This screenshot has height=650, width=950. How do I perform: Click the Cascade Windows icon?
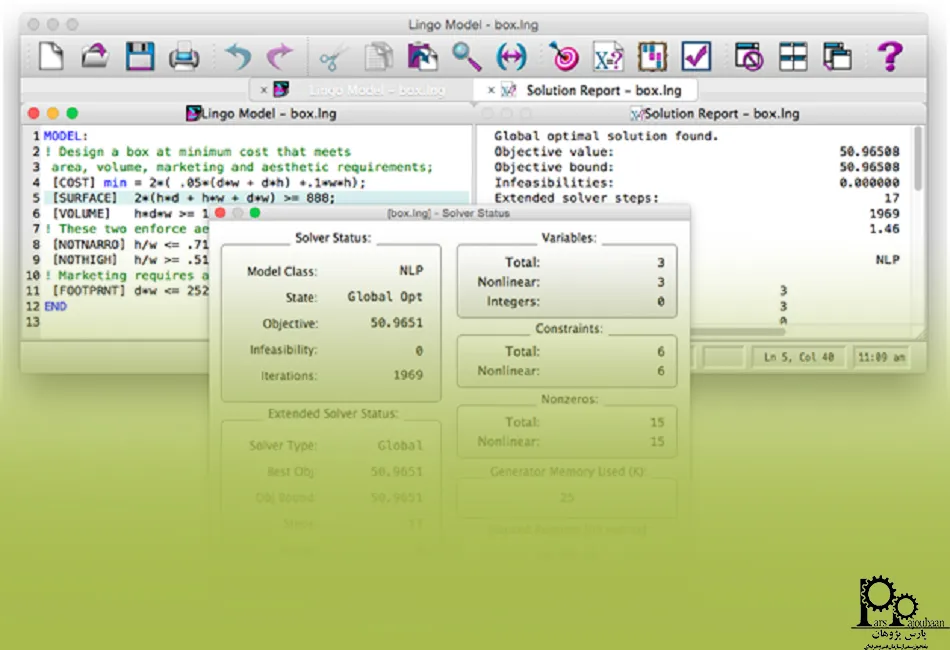click(837, 56)
